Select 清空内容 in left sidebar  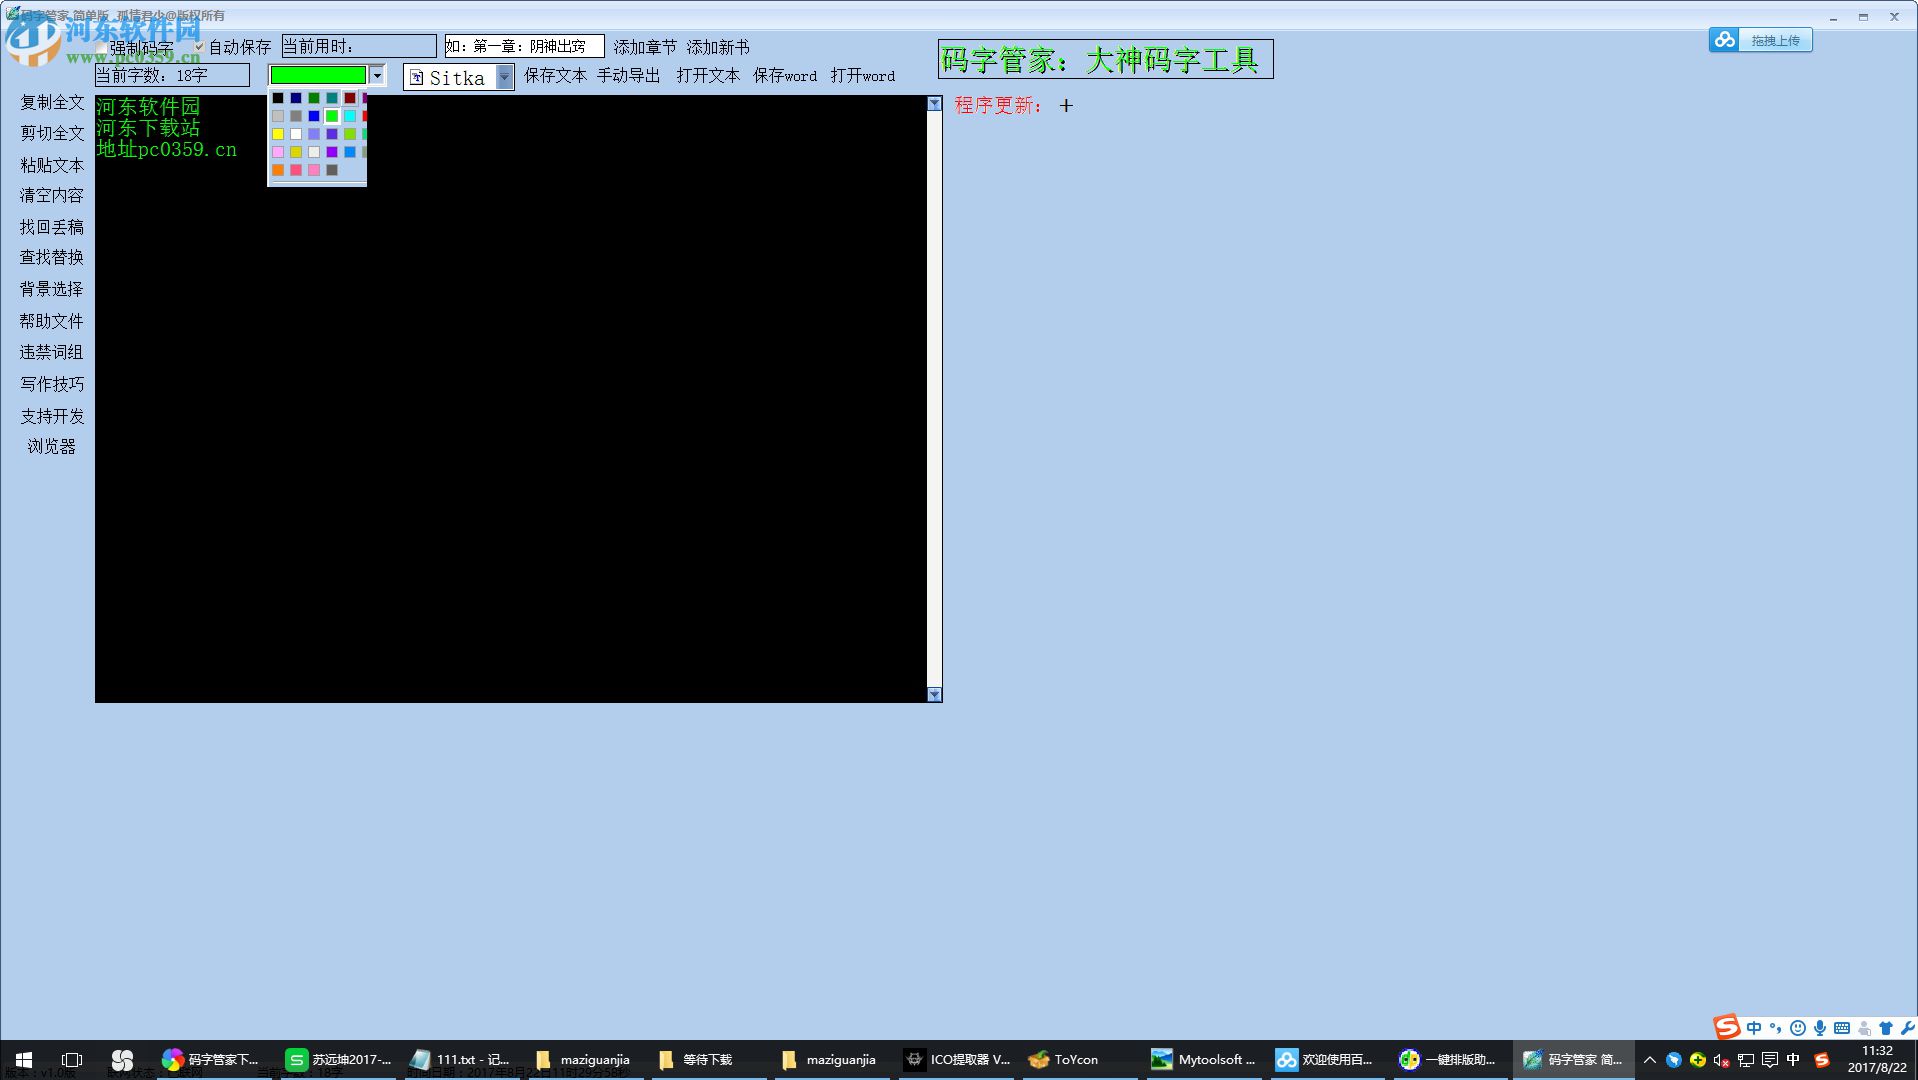(52, 196)
